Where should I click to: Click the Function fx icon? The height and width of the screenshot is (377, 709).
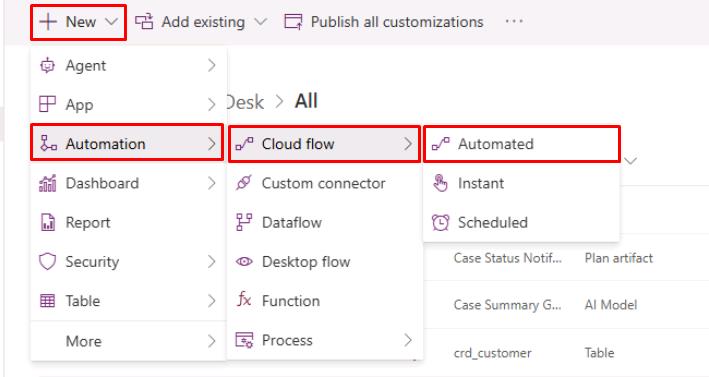coord(244,300)
